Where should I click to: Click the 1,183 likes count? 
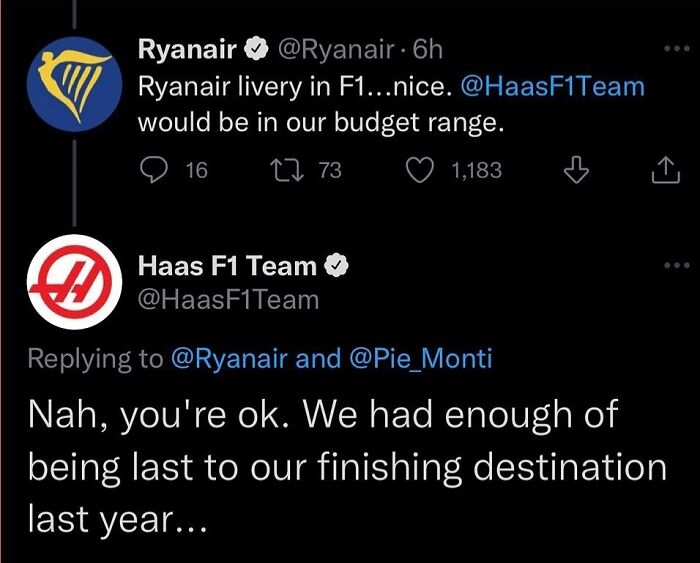point(475,171)
